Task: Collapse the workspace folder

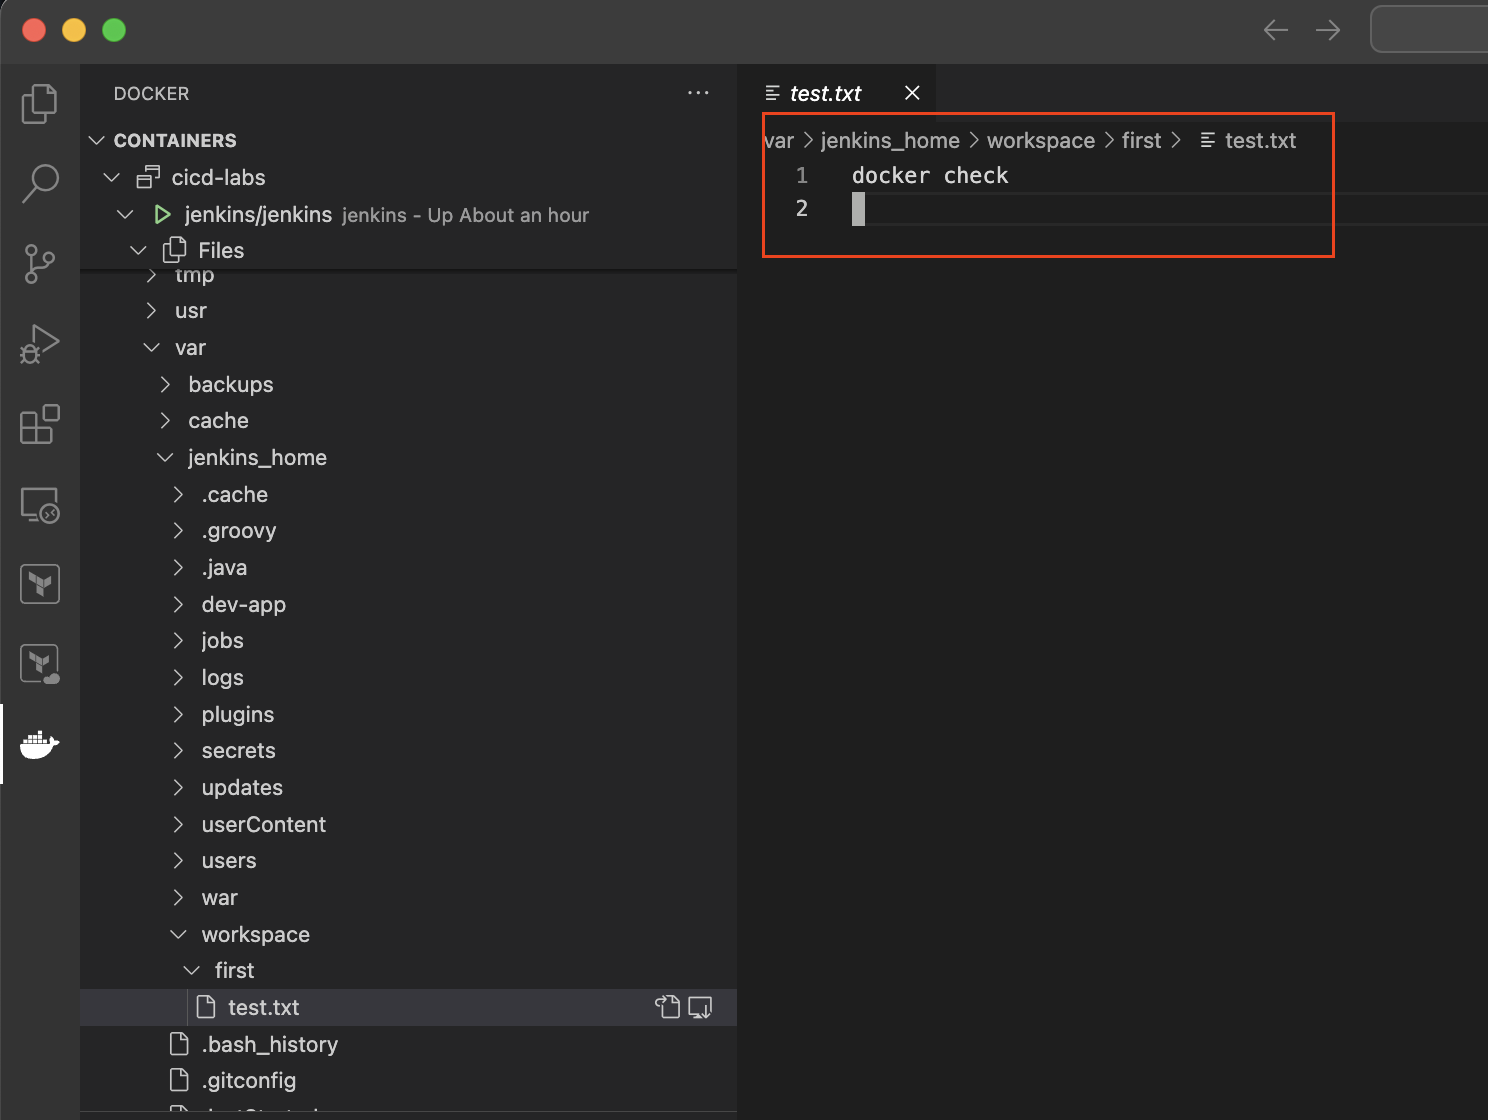Action: click(x=178, y=934)
